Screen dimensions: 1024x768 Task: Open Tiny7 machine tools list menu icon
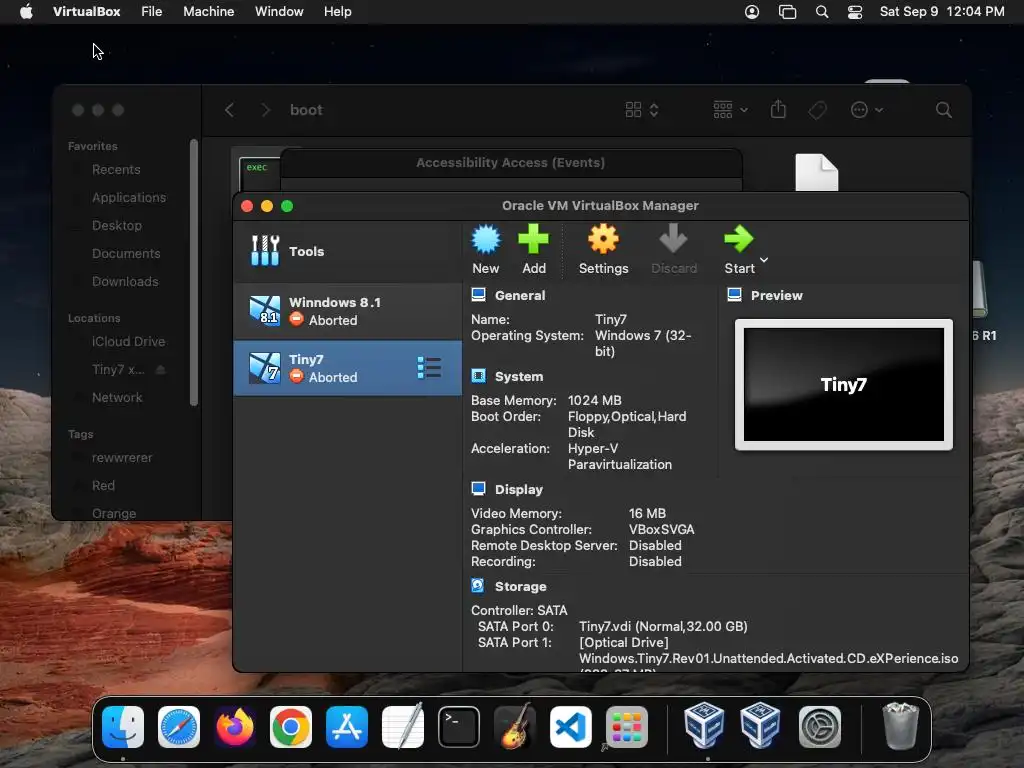[x=429, y=368]
